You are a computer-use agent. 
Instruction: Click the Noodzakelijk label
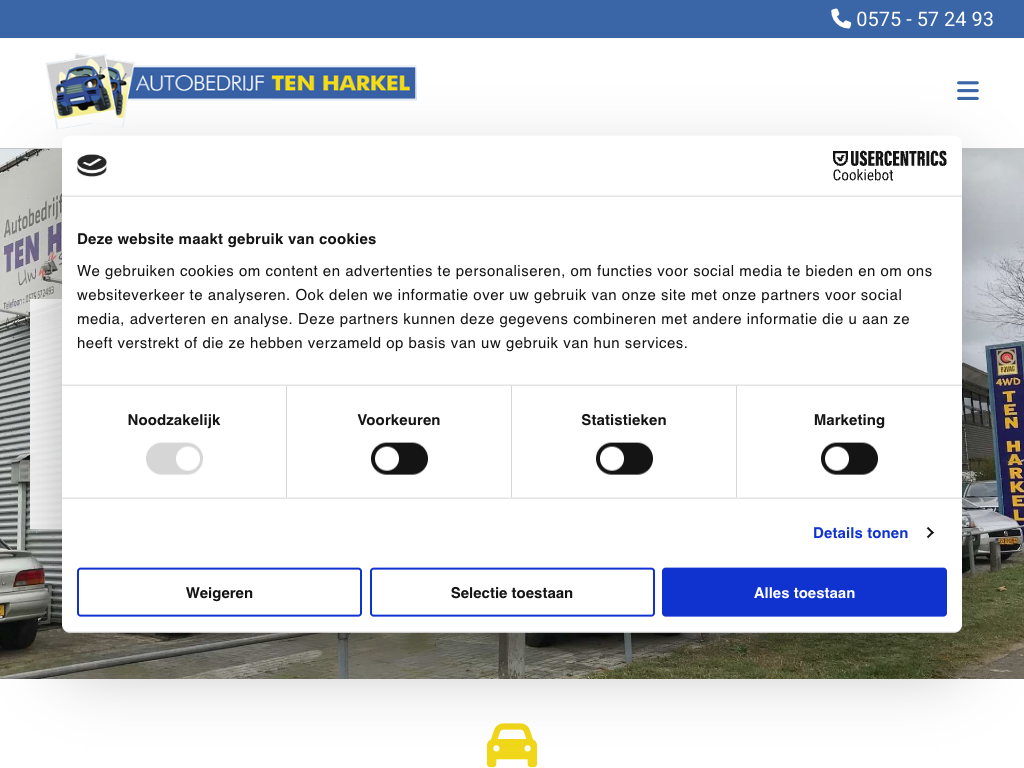coord(174,420)
